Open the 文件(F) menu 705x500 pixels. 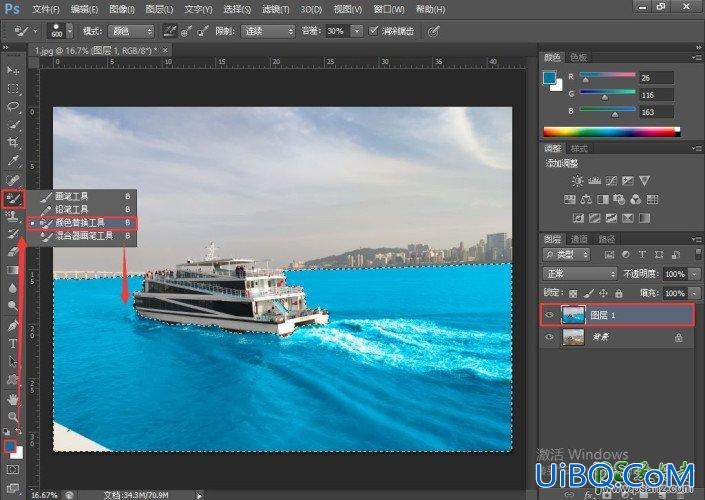pos(46,9)
